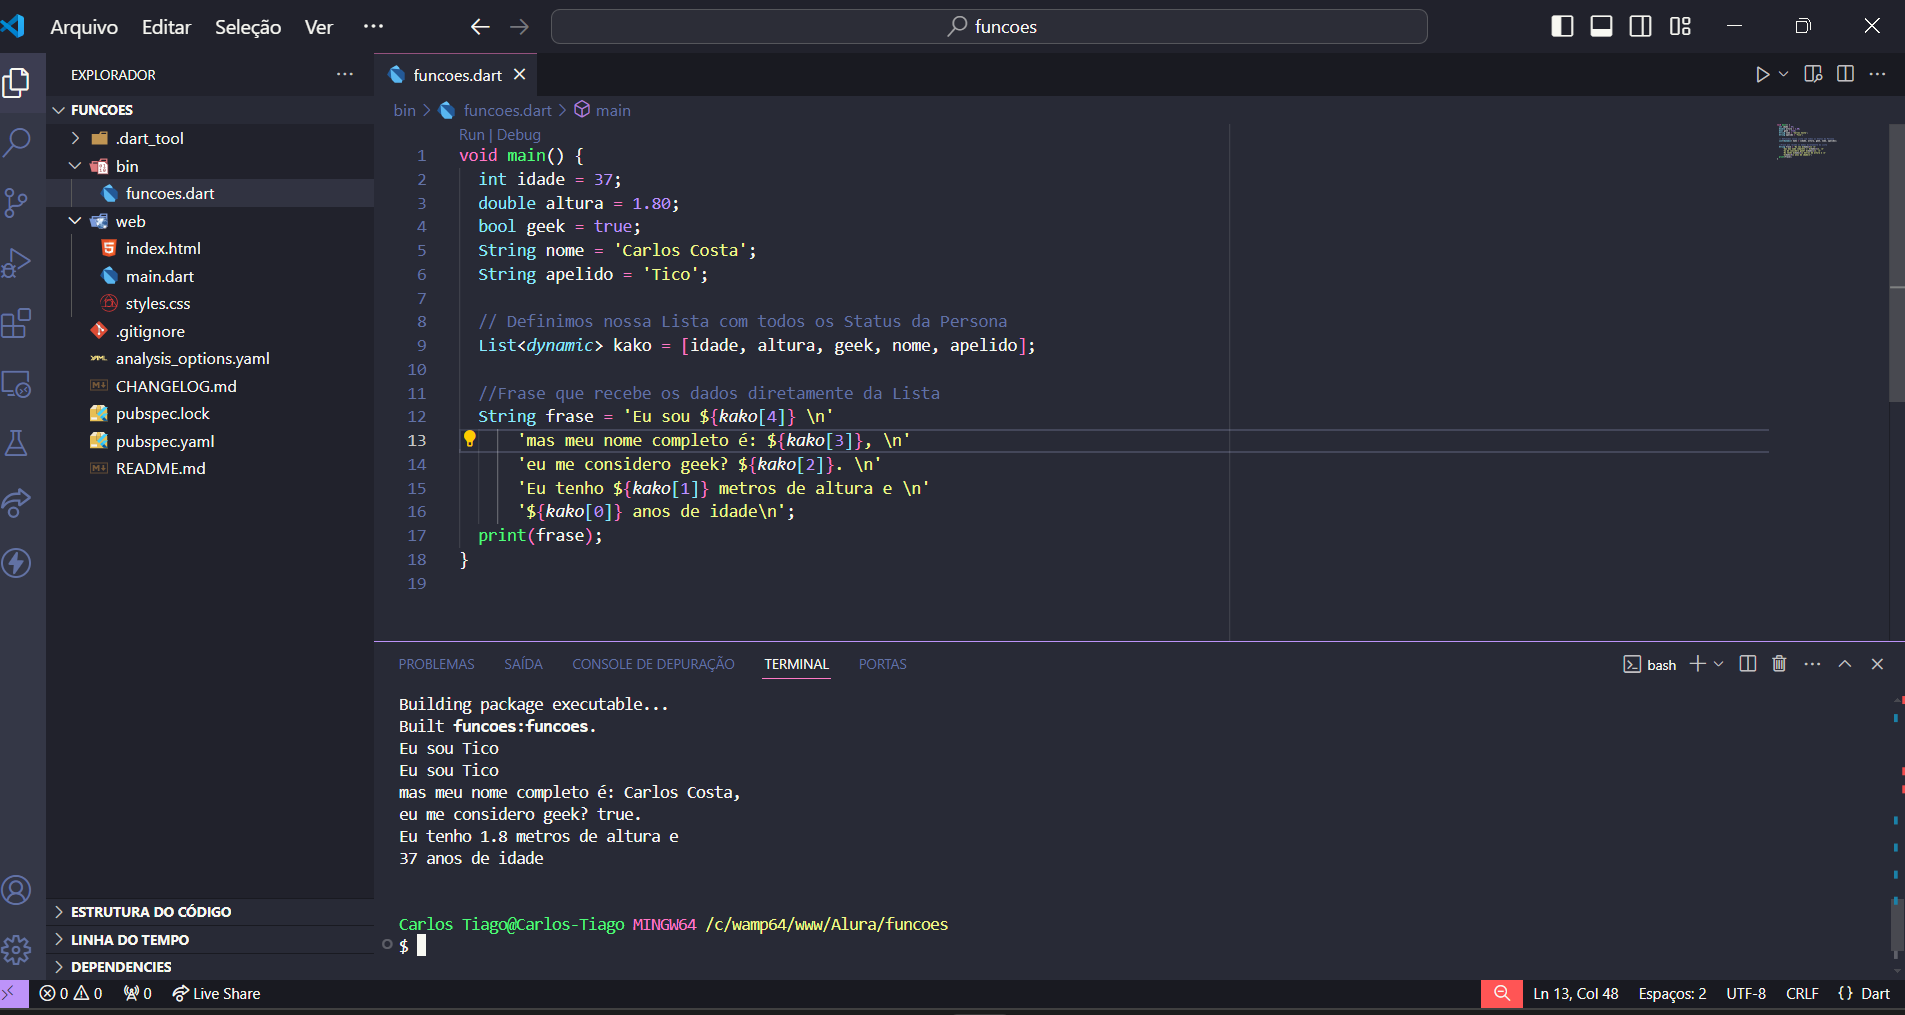The height and width of the screenshot is (1015, 1905).
Task: Open pubspec.yaml in the explorer
Action: pyautogui.click(x=210, y=441)
